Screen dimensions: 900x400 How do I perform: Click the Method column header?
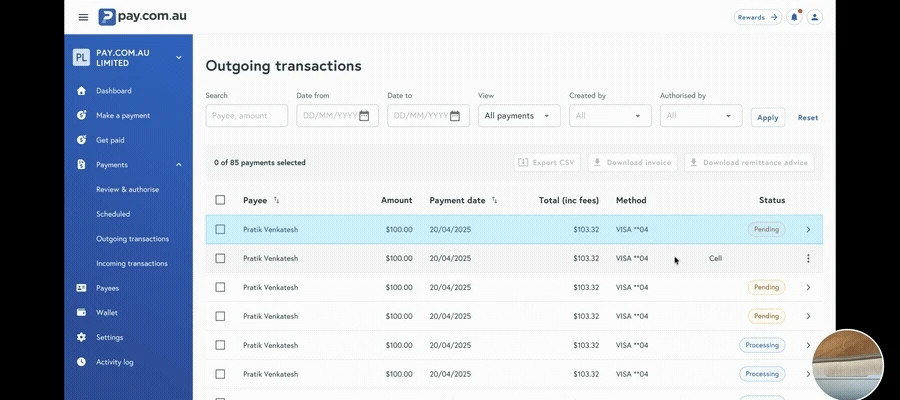[x=631, y=200]
